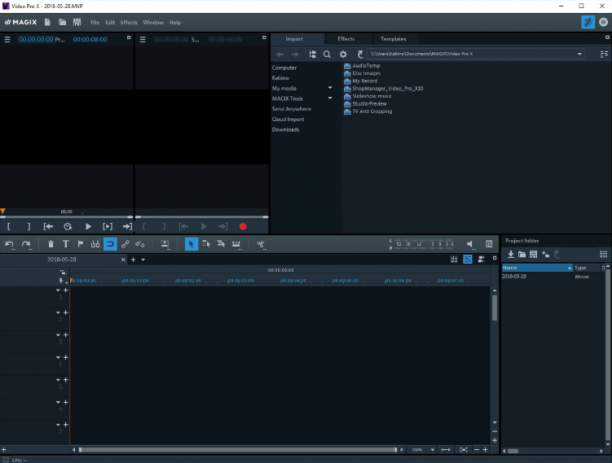
Task: Click the new project icon in top bar
Action: click(x=47, y=22)
